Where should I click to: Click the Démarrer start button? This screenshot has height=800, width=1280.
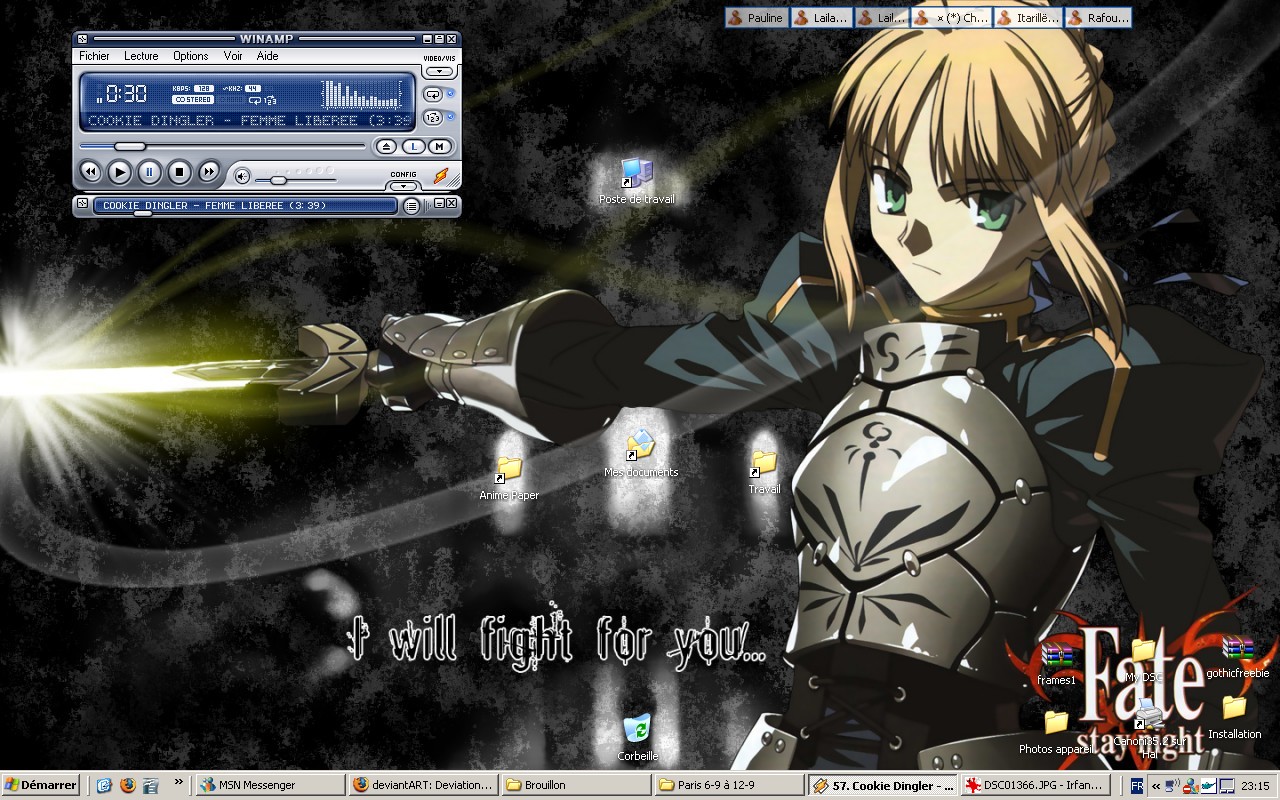[x=40, y=785]
